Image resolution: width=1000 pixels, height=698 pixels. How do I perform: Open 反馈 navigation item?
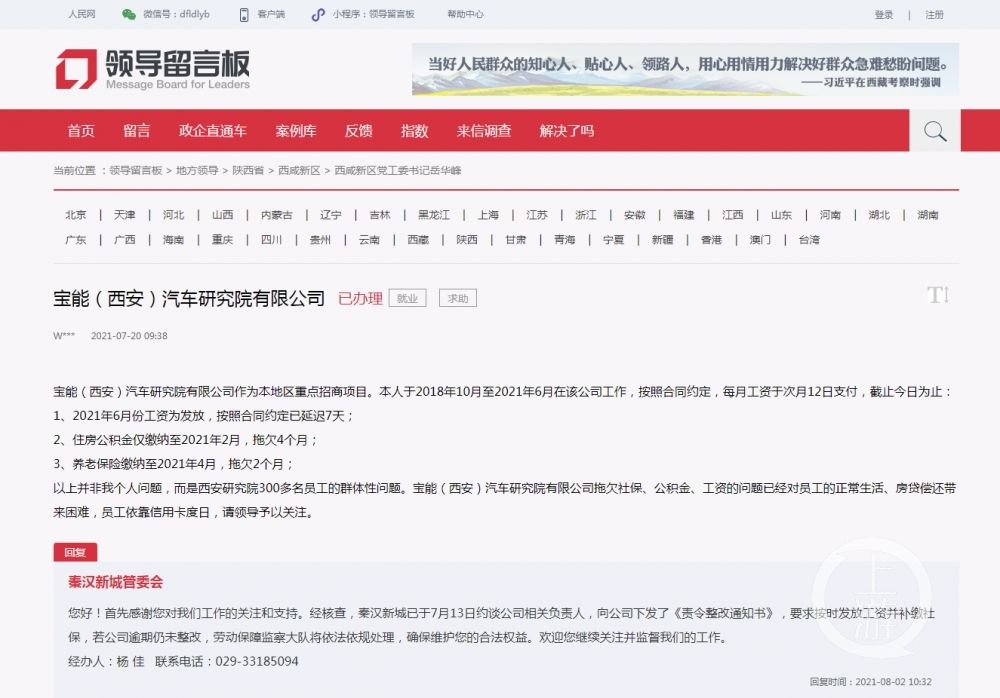pyautogui.click(x=358, y=131)
